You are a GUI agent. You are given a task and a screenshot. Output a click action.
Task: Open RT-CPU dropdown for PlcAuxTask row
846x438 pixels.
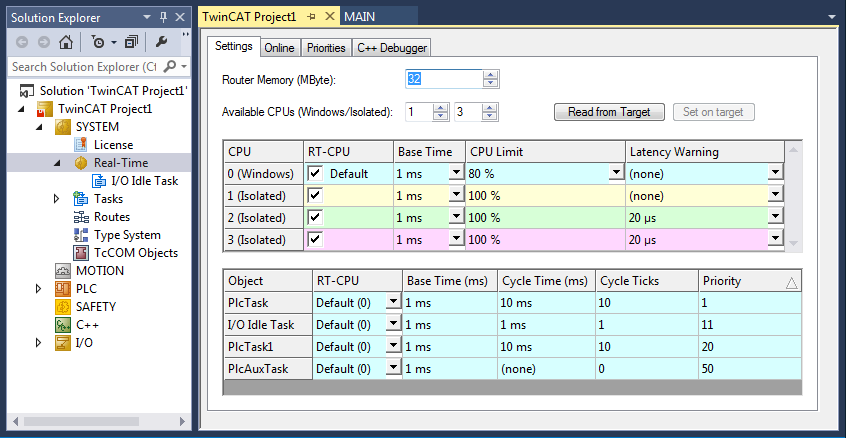(x=394, y=368)
